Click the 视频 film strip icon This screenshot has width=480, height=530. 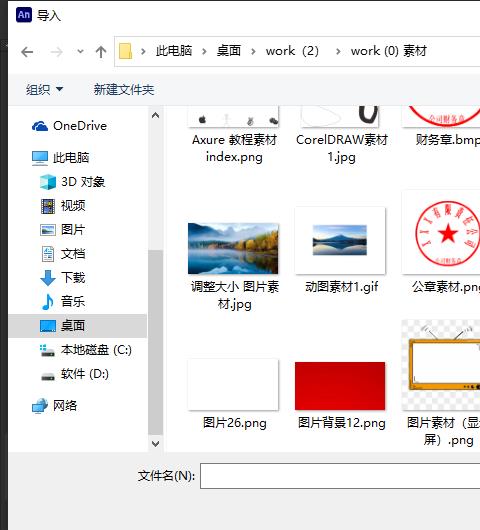click(48, 206)
